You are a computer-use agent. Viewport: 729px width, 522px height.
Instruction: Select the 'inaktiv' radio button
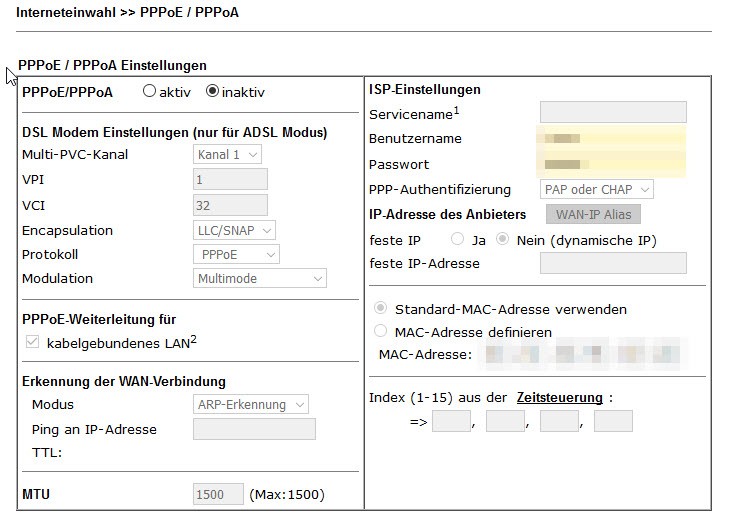click(212, 92)
